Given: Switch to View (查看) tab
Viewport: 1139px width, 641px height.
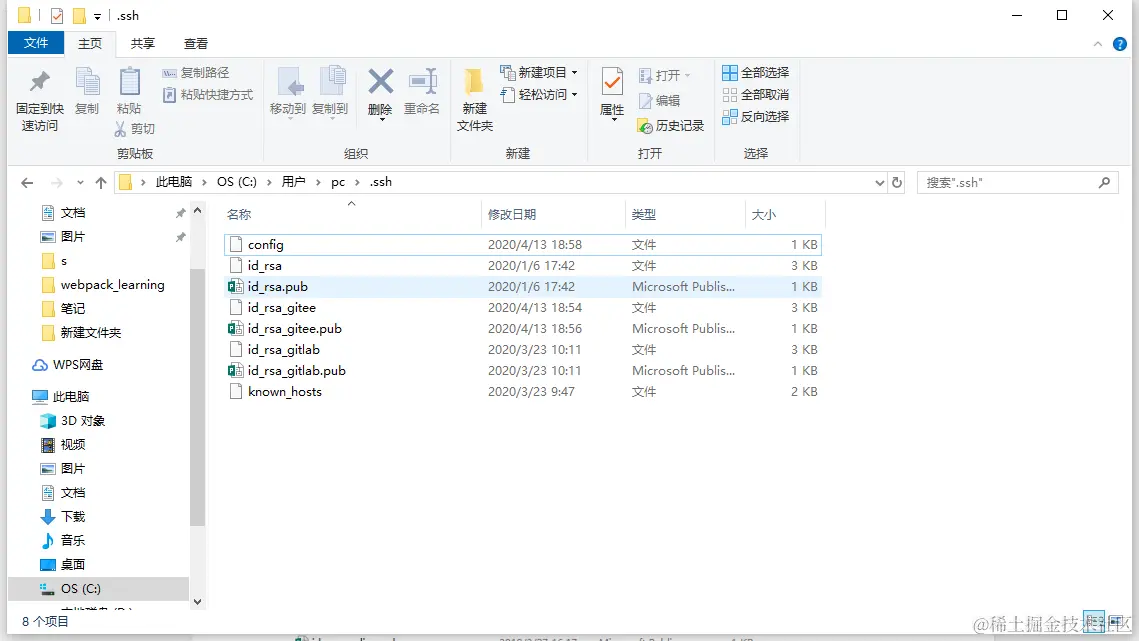Looking at the screenshot, I should [195, 44].
